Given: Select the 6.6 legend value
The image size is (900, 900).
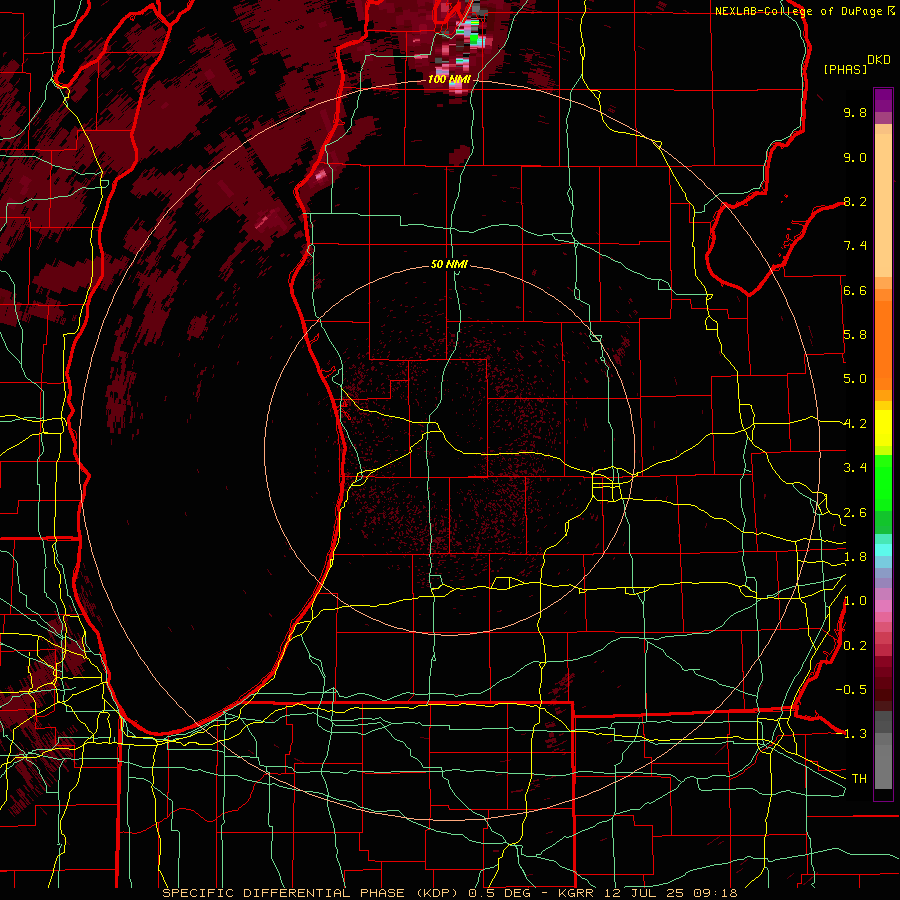Looking at the screenshot, I should coord(855,291).
